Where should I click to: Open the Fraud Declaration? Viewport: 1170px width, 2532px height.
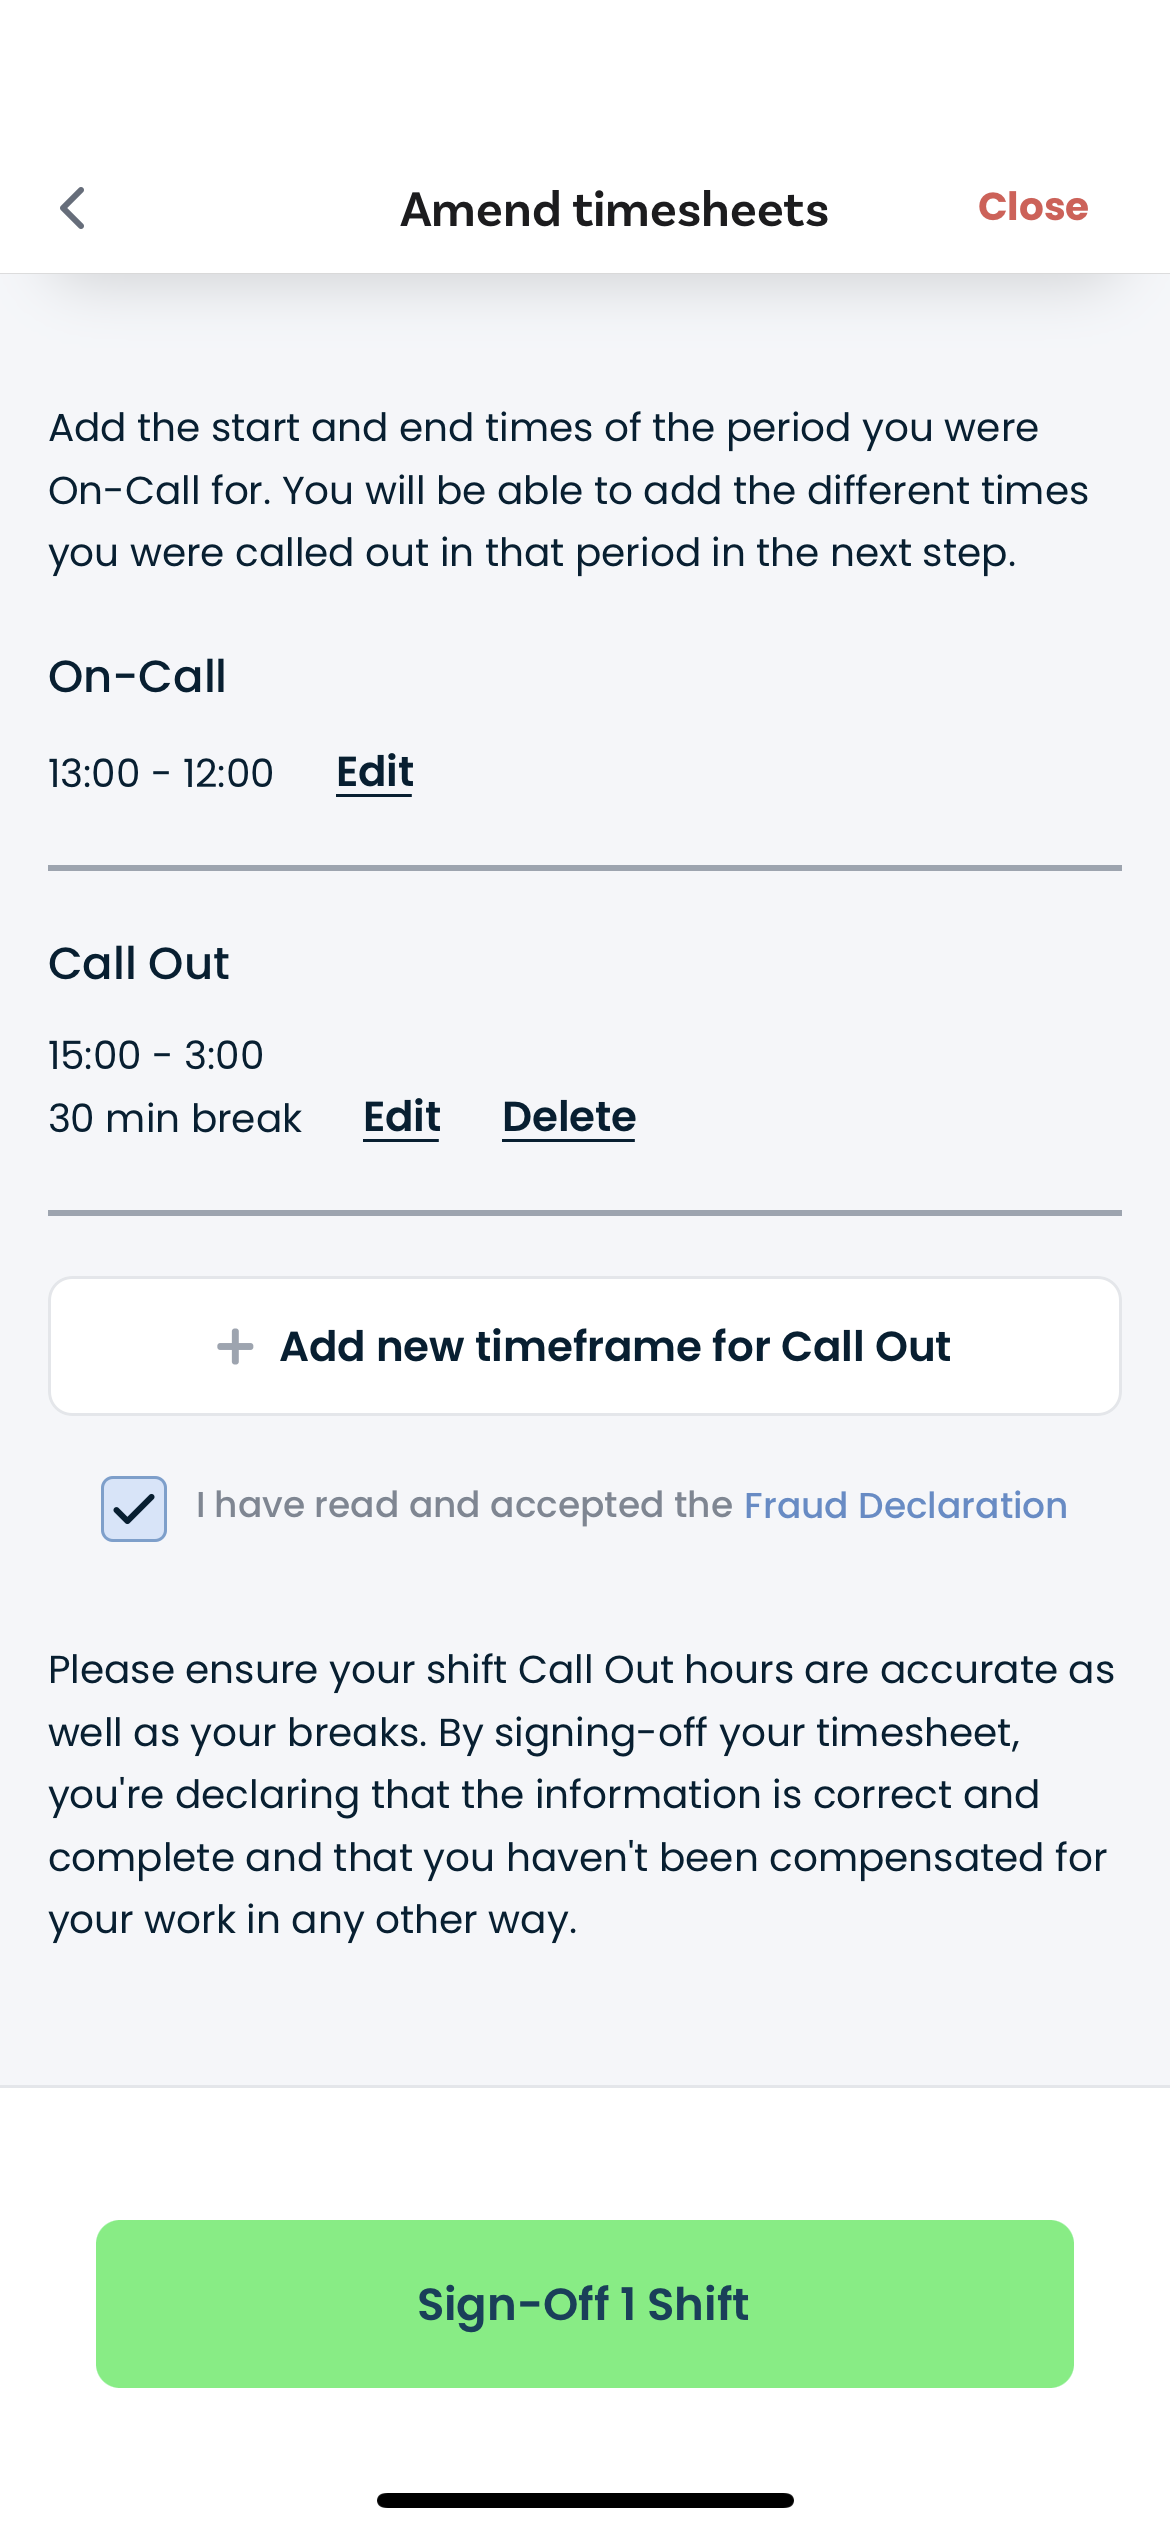[x=904, y=1504]
